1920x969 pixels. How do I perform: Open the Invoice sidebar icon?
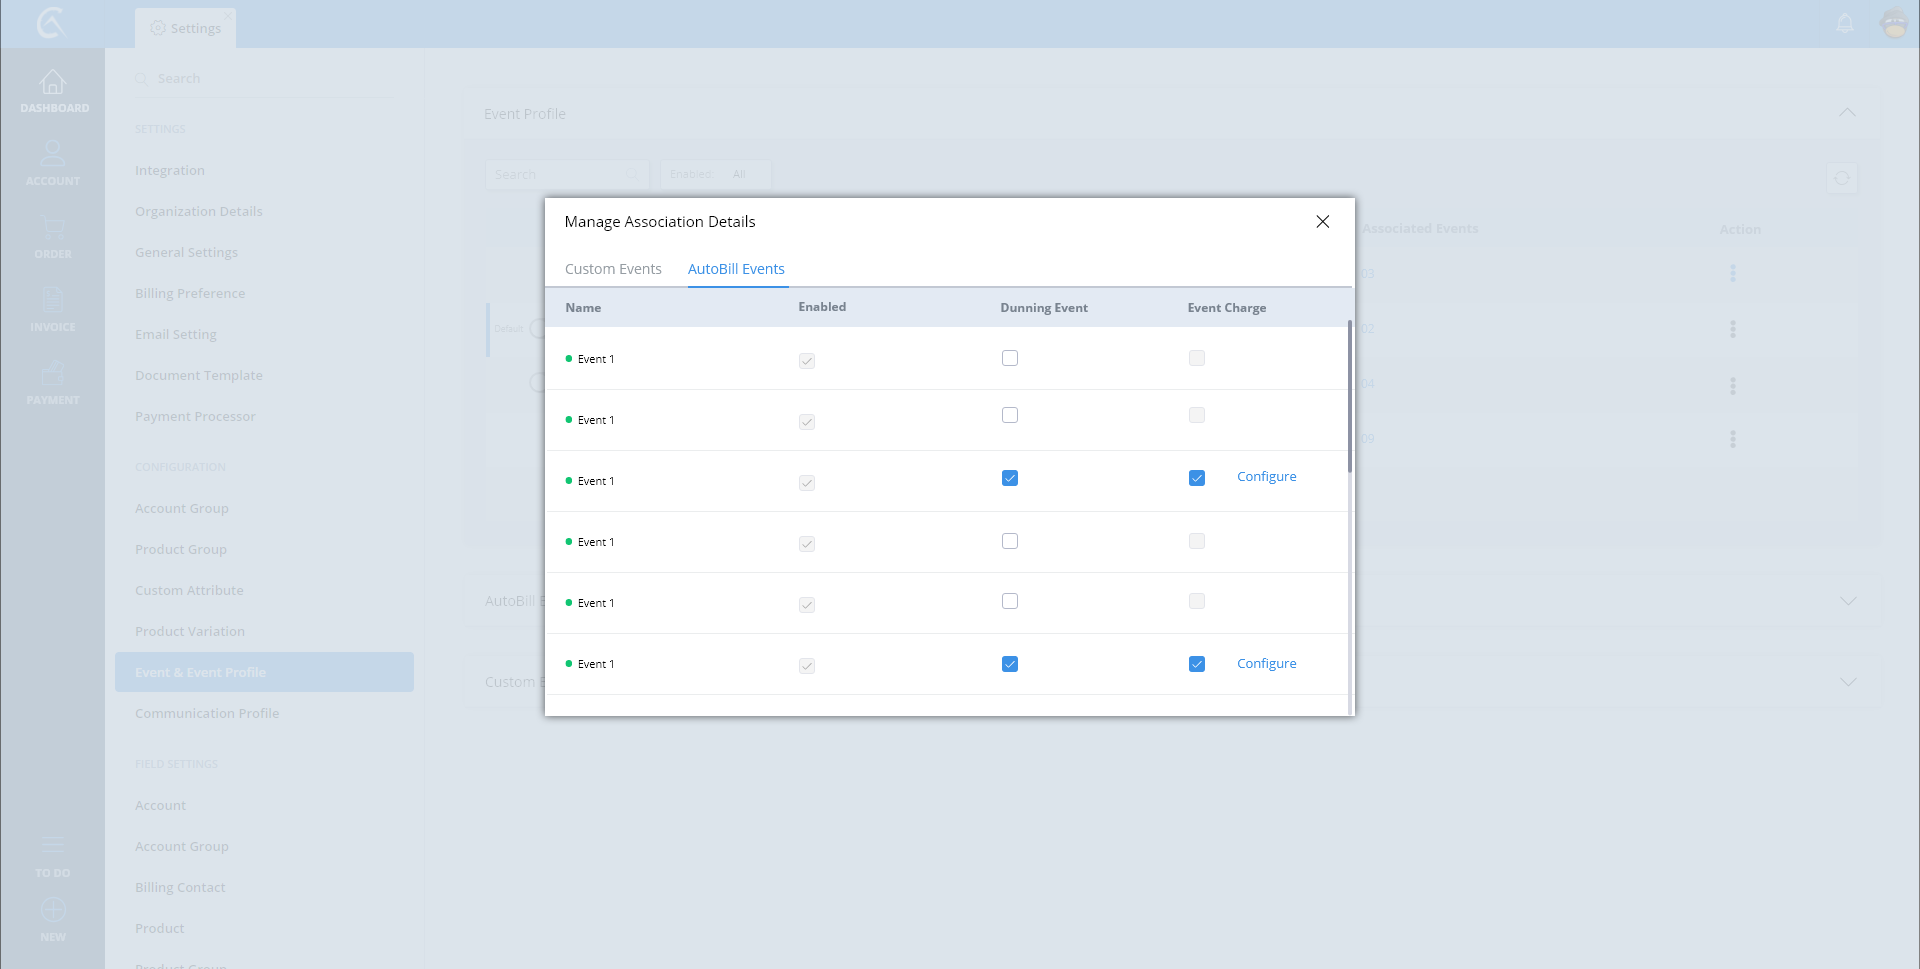pos(53,300)
